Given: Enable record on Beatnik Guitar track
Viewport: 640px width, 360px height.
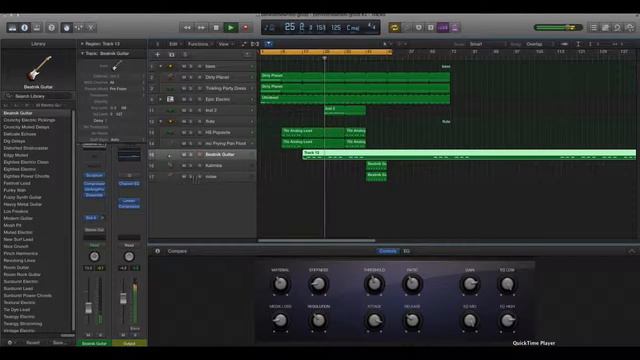Looking at the screenshot, I should pos(200,154).
